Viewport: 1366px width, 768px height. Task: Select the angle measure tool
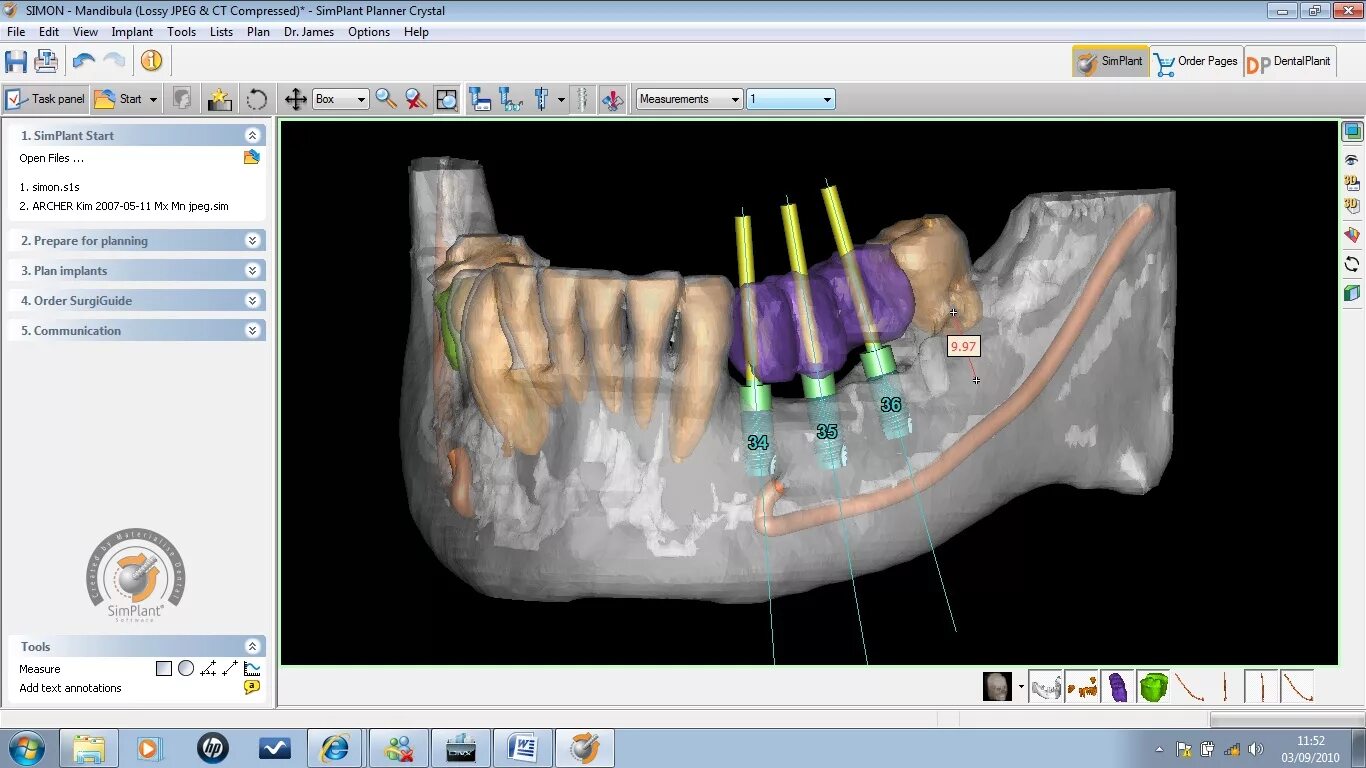click(x=208, y=669)
